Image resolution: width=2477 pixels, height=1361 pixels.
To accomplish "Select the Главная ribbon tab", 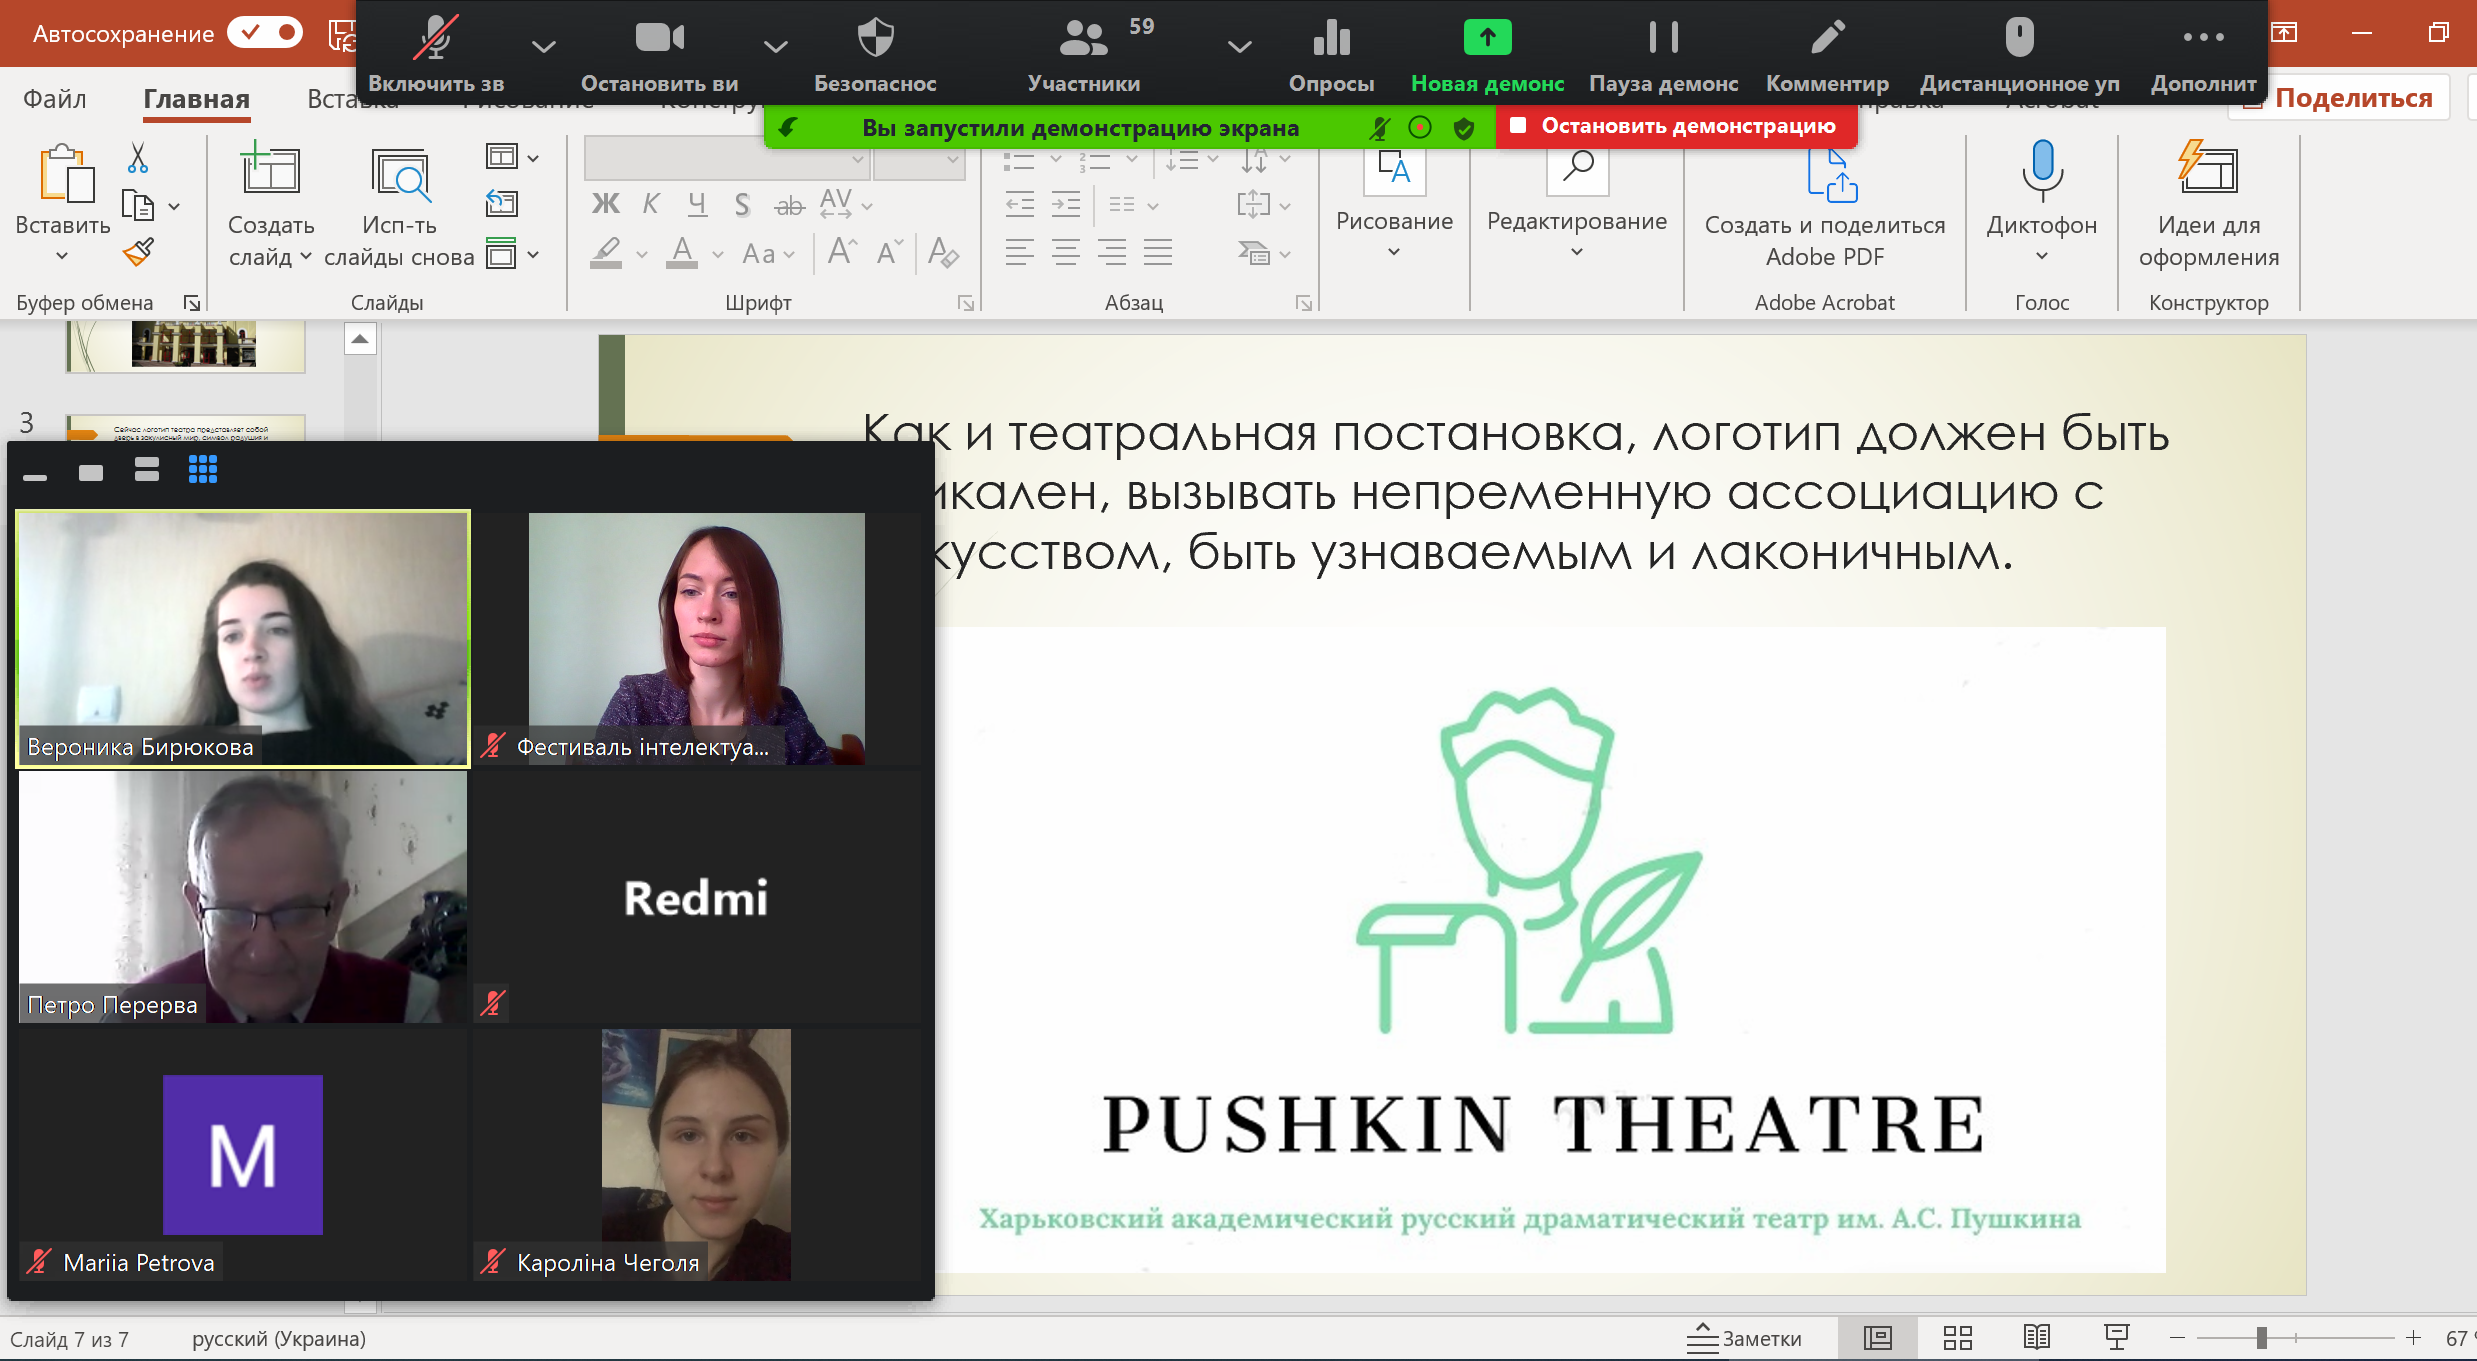I will point(196,99).
